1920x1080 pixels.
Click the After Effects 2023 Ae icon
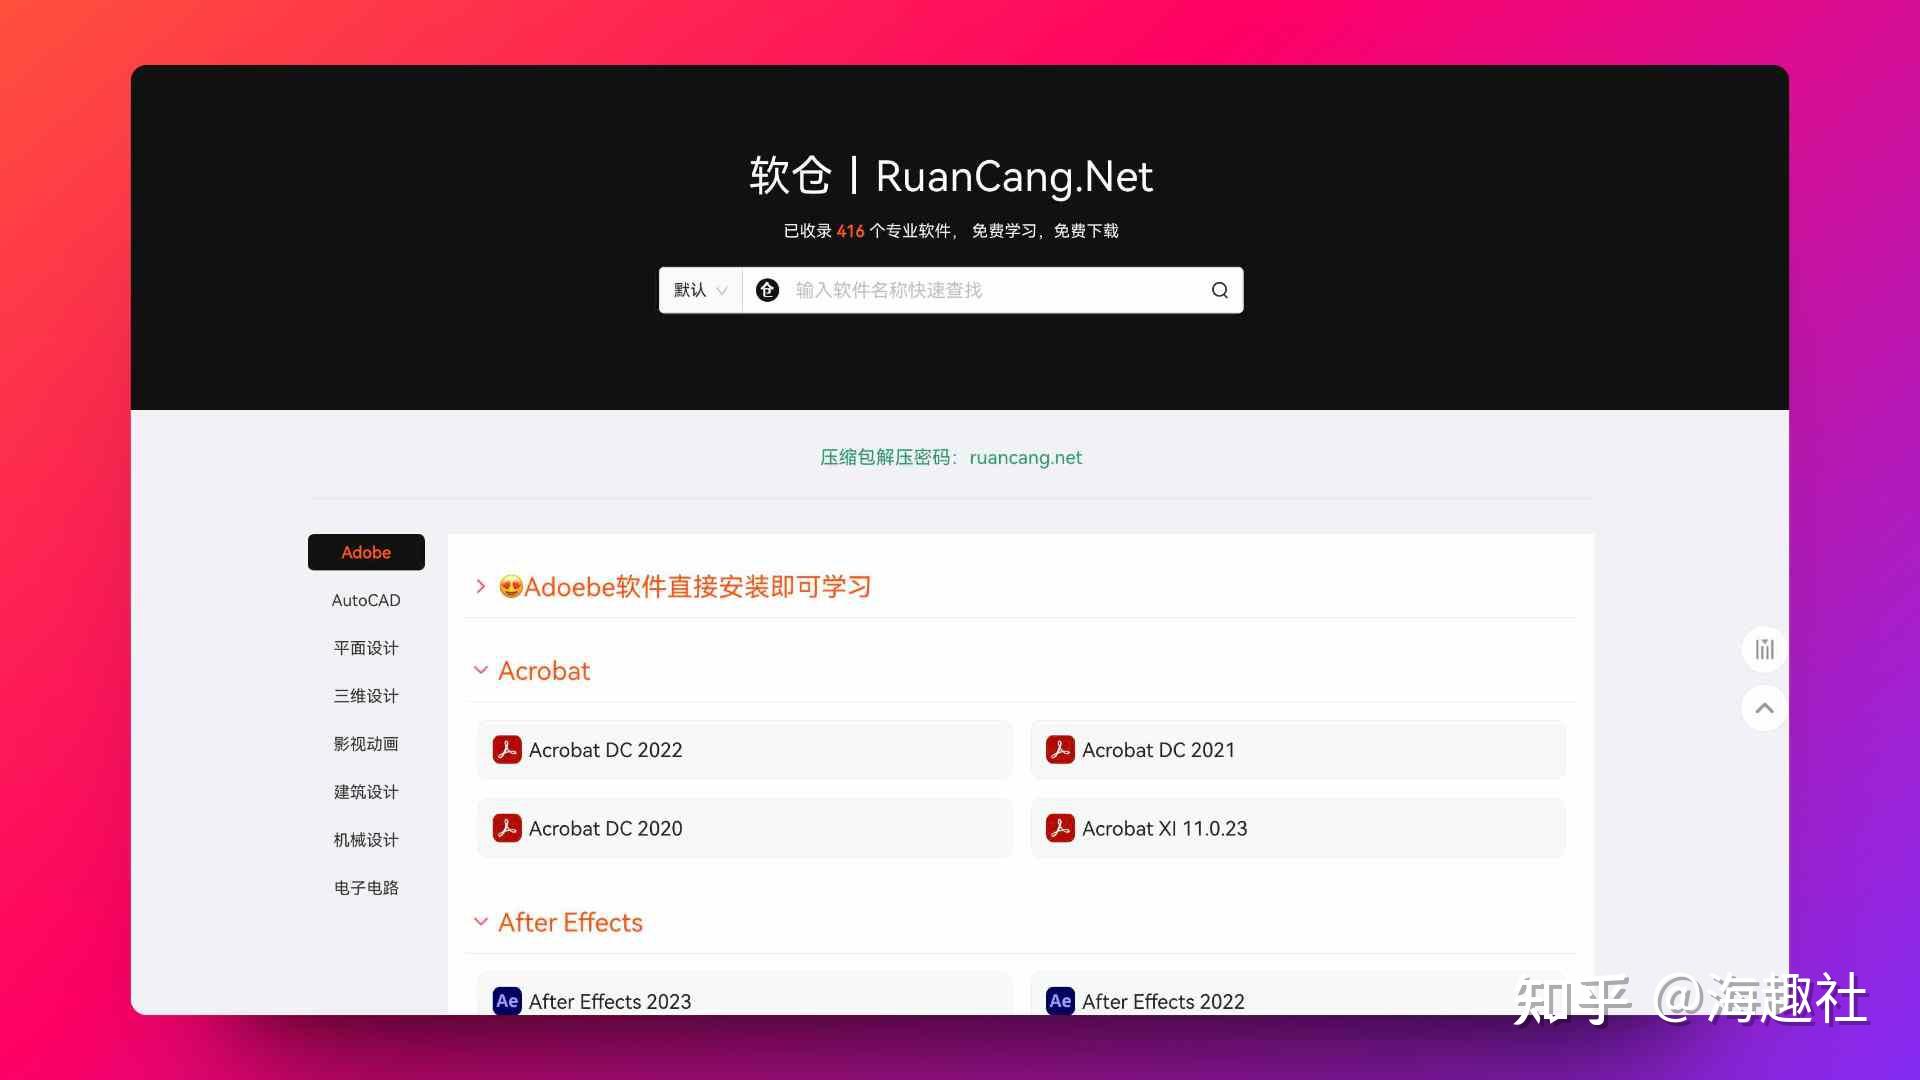tap(507, 1001)
